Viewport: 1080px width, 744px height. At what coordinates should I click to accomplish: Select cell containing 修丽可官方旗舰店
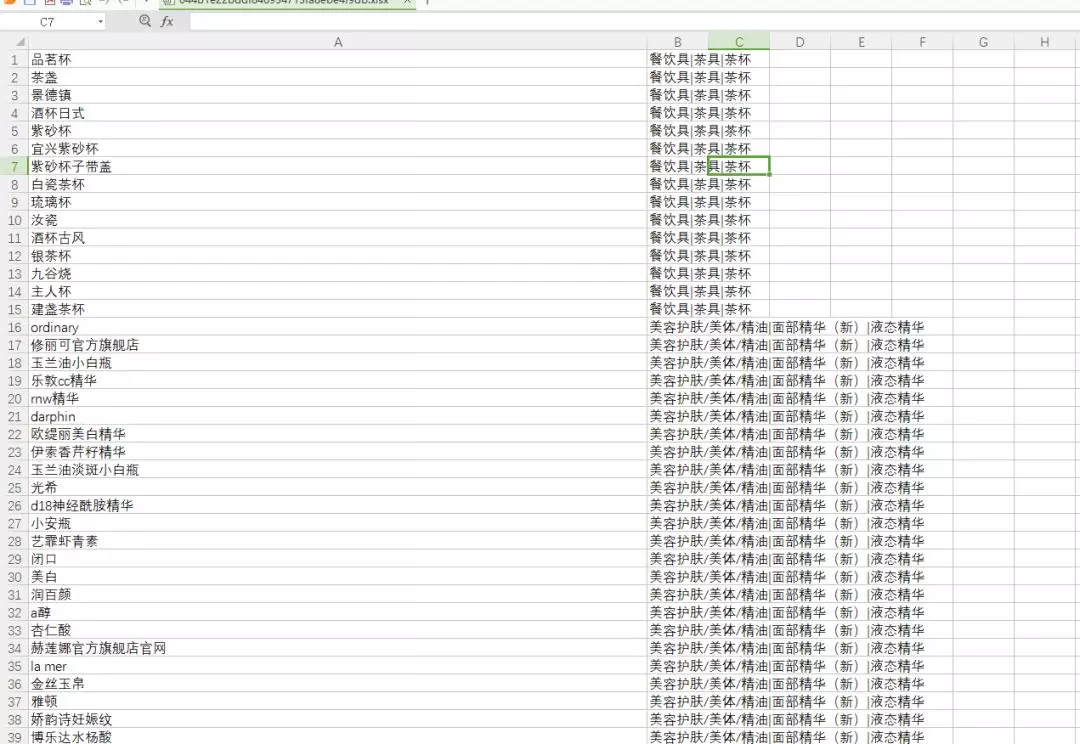338,344
